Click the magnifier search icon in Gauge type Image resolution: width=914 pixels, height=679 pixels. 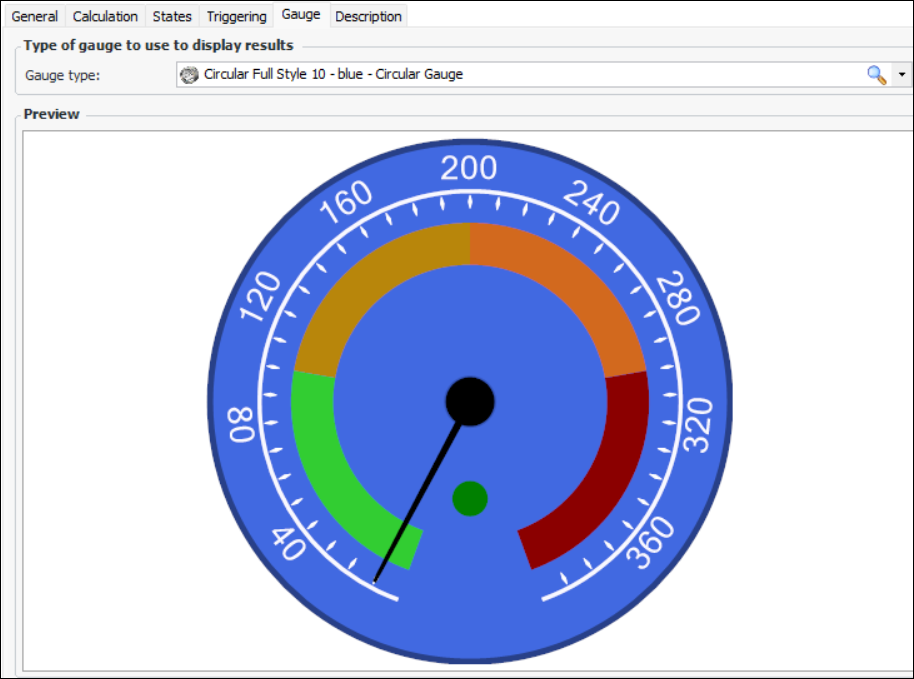pos(877,75)
